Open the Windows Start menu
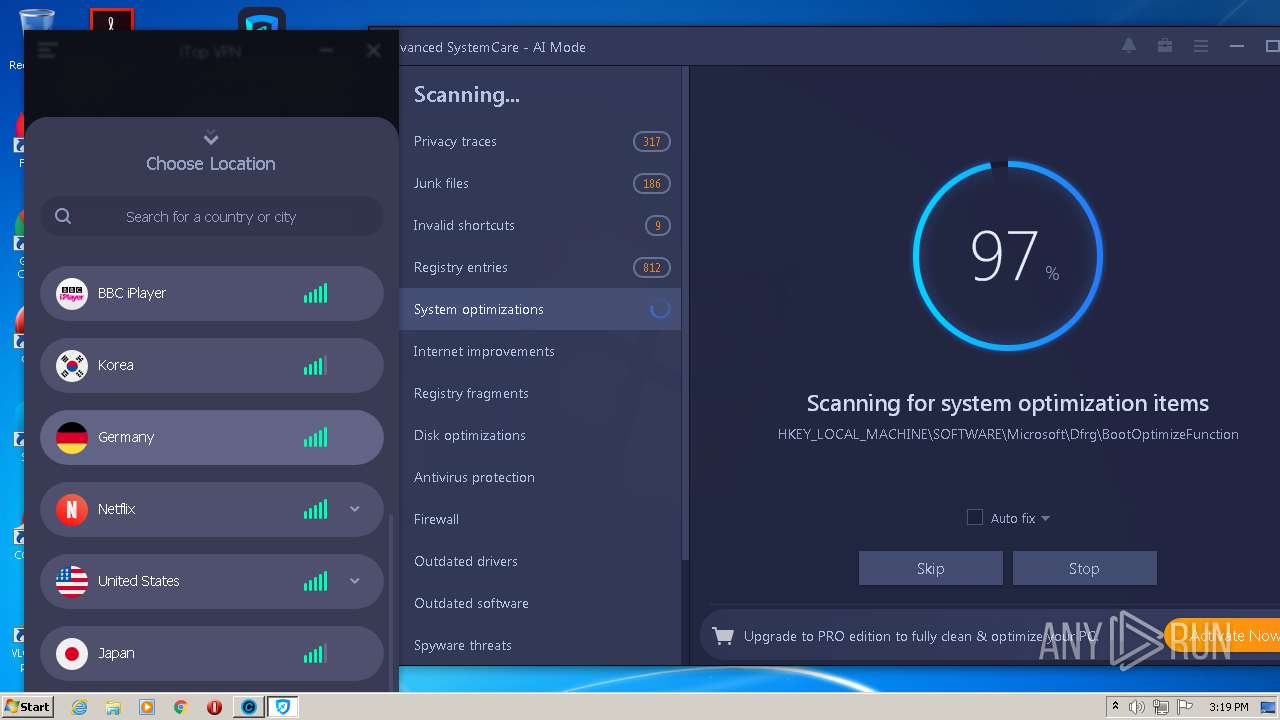The height and width of the screenshot is (720, 1280). (27, 706)
